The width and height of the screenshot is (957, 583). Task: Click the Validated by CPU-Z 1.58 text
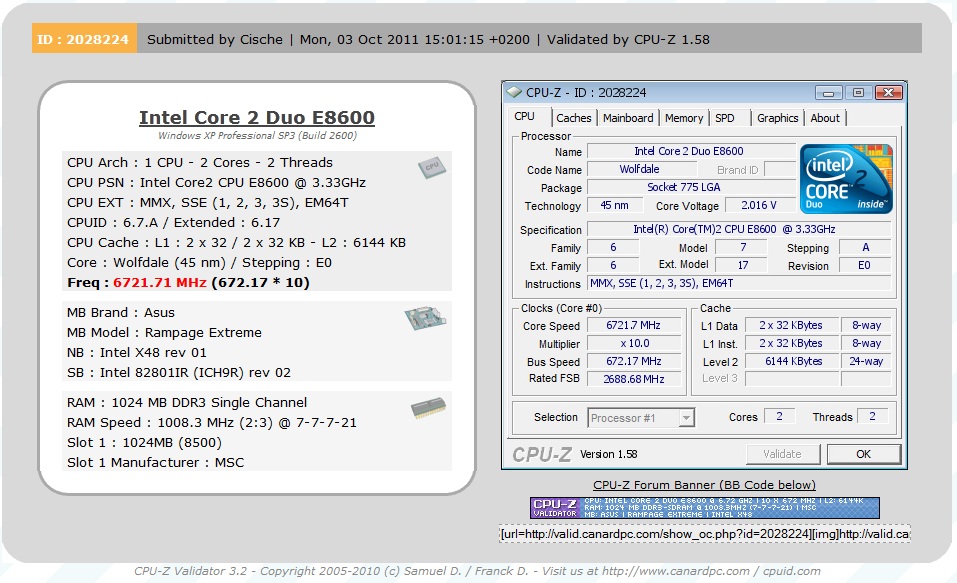[x=628, y=40]
